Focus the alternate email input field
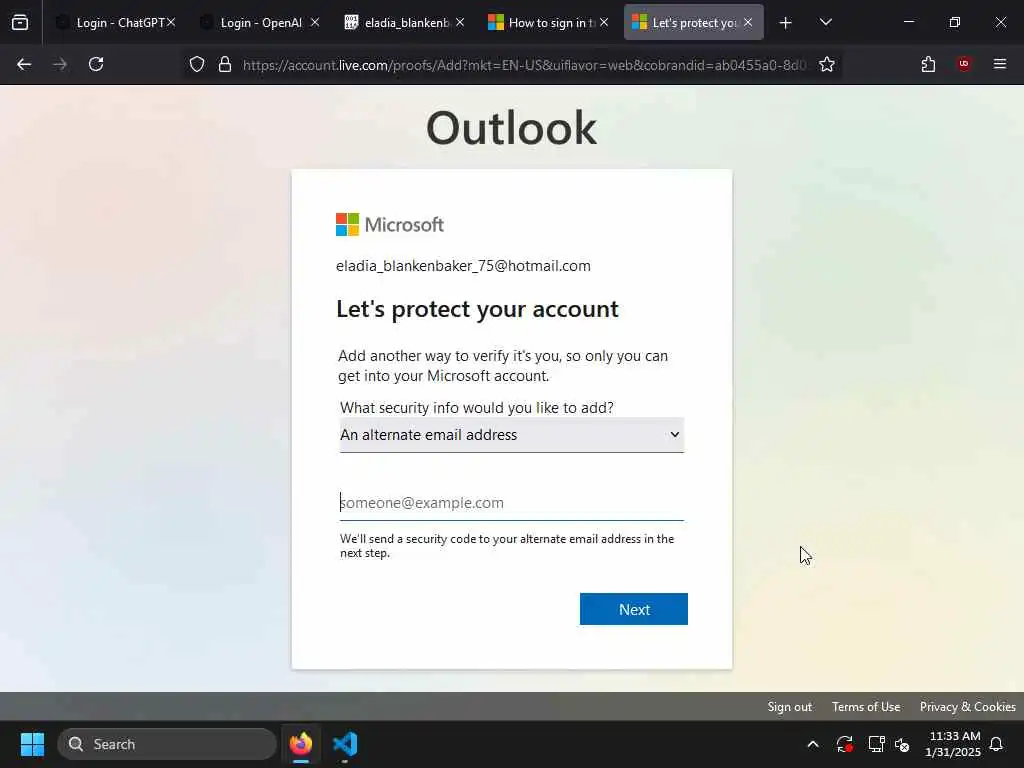The image size is (1024, 768). pyautogui.click(x=511, y=503)
